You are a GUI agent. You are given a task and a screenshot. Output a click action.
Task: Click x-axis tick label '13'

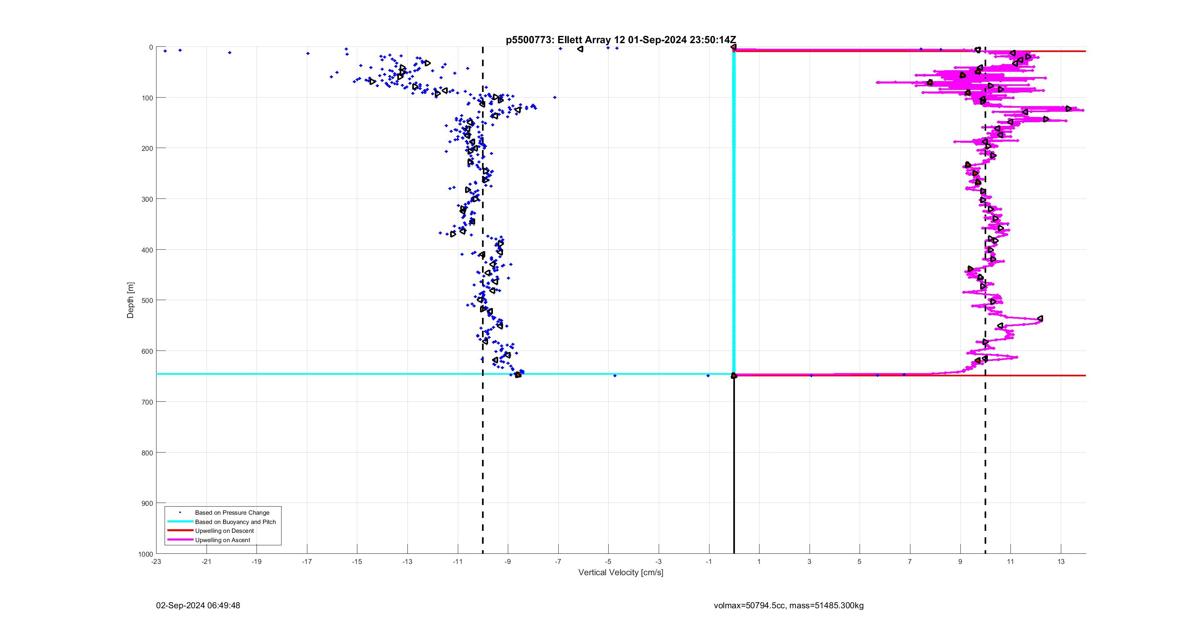[1060, 562]
